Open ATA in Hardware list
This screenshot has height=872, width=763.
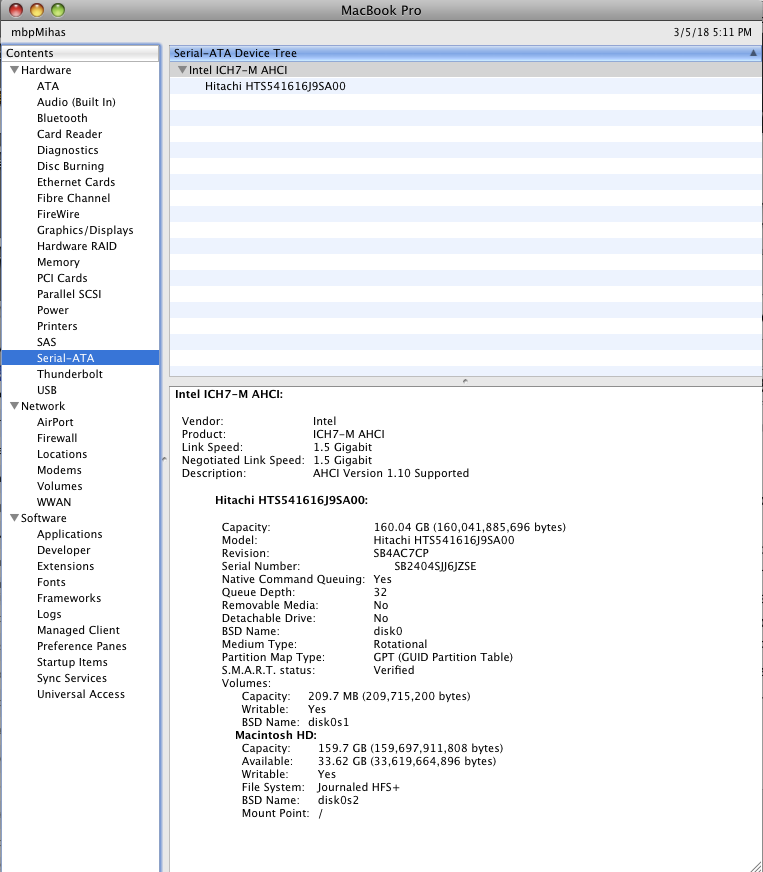[x=48, y=86]
